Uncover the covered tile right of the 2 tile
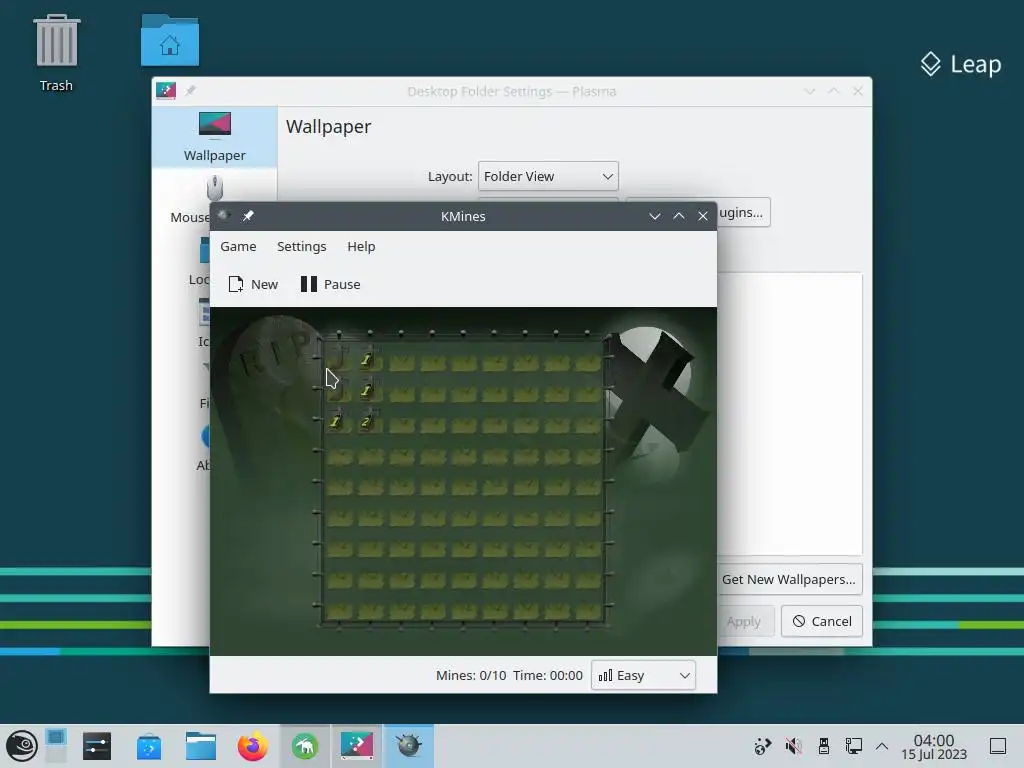The width and height of the screenshot is (1024, 768). click(402, 424)
